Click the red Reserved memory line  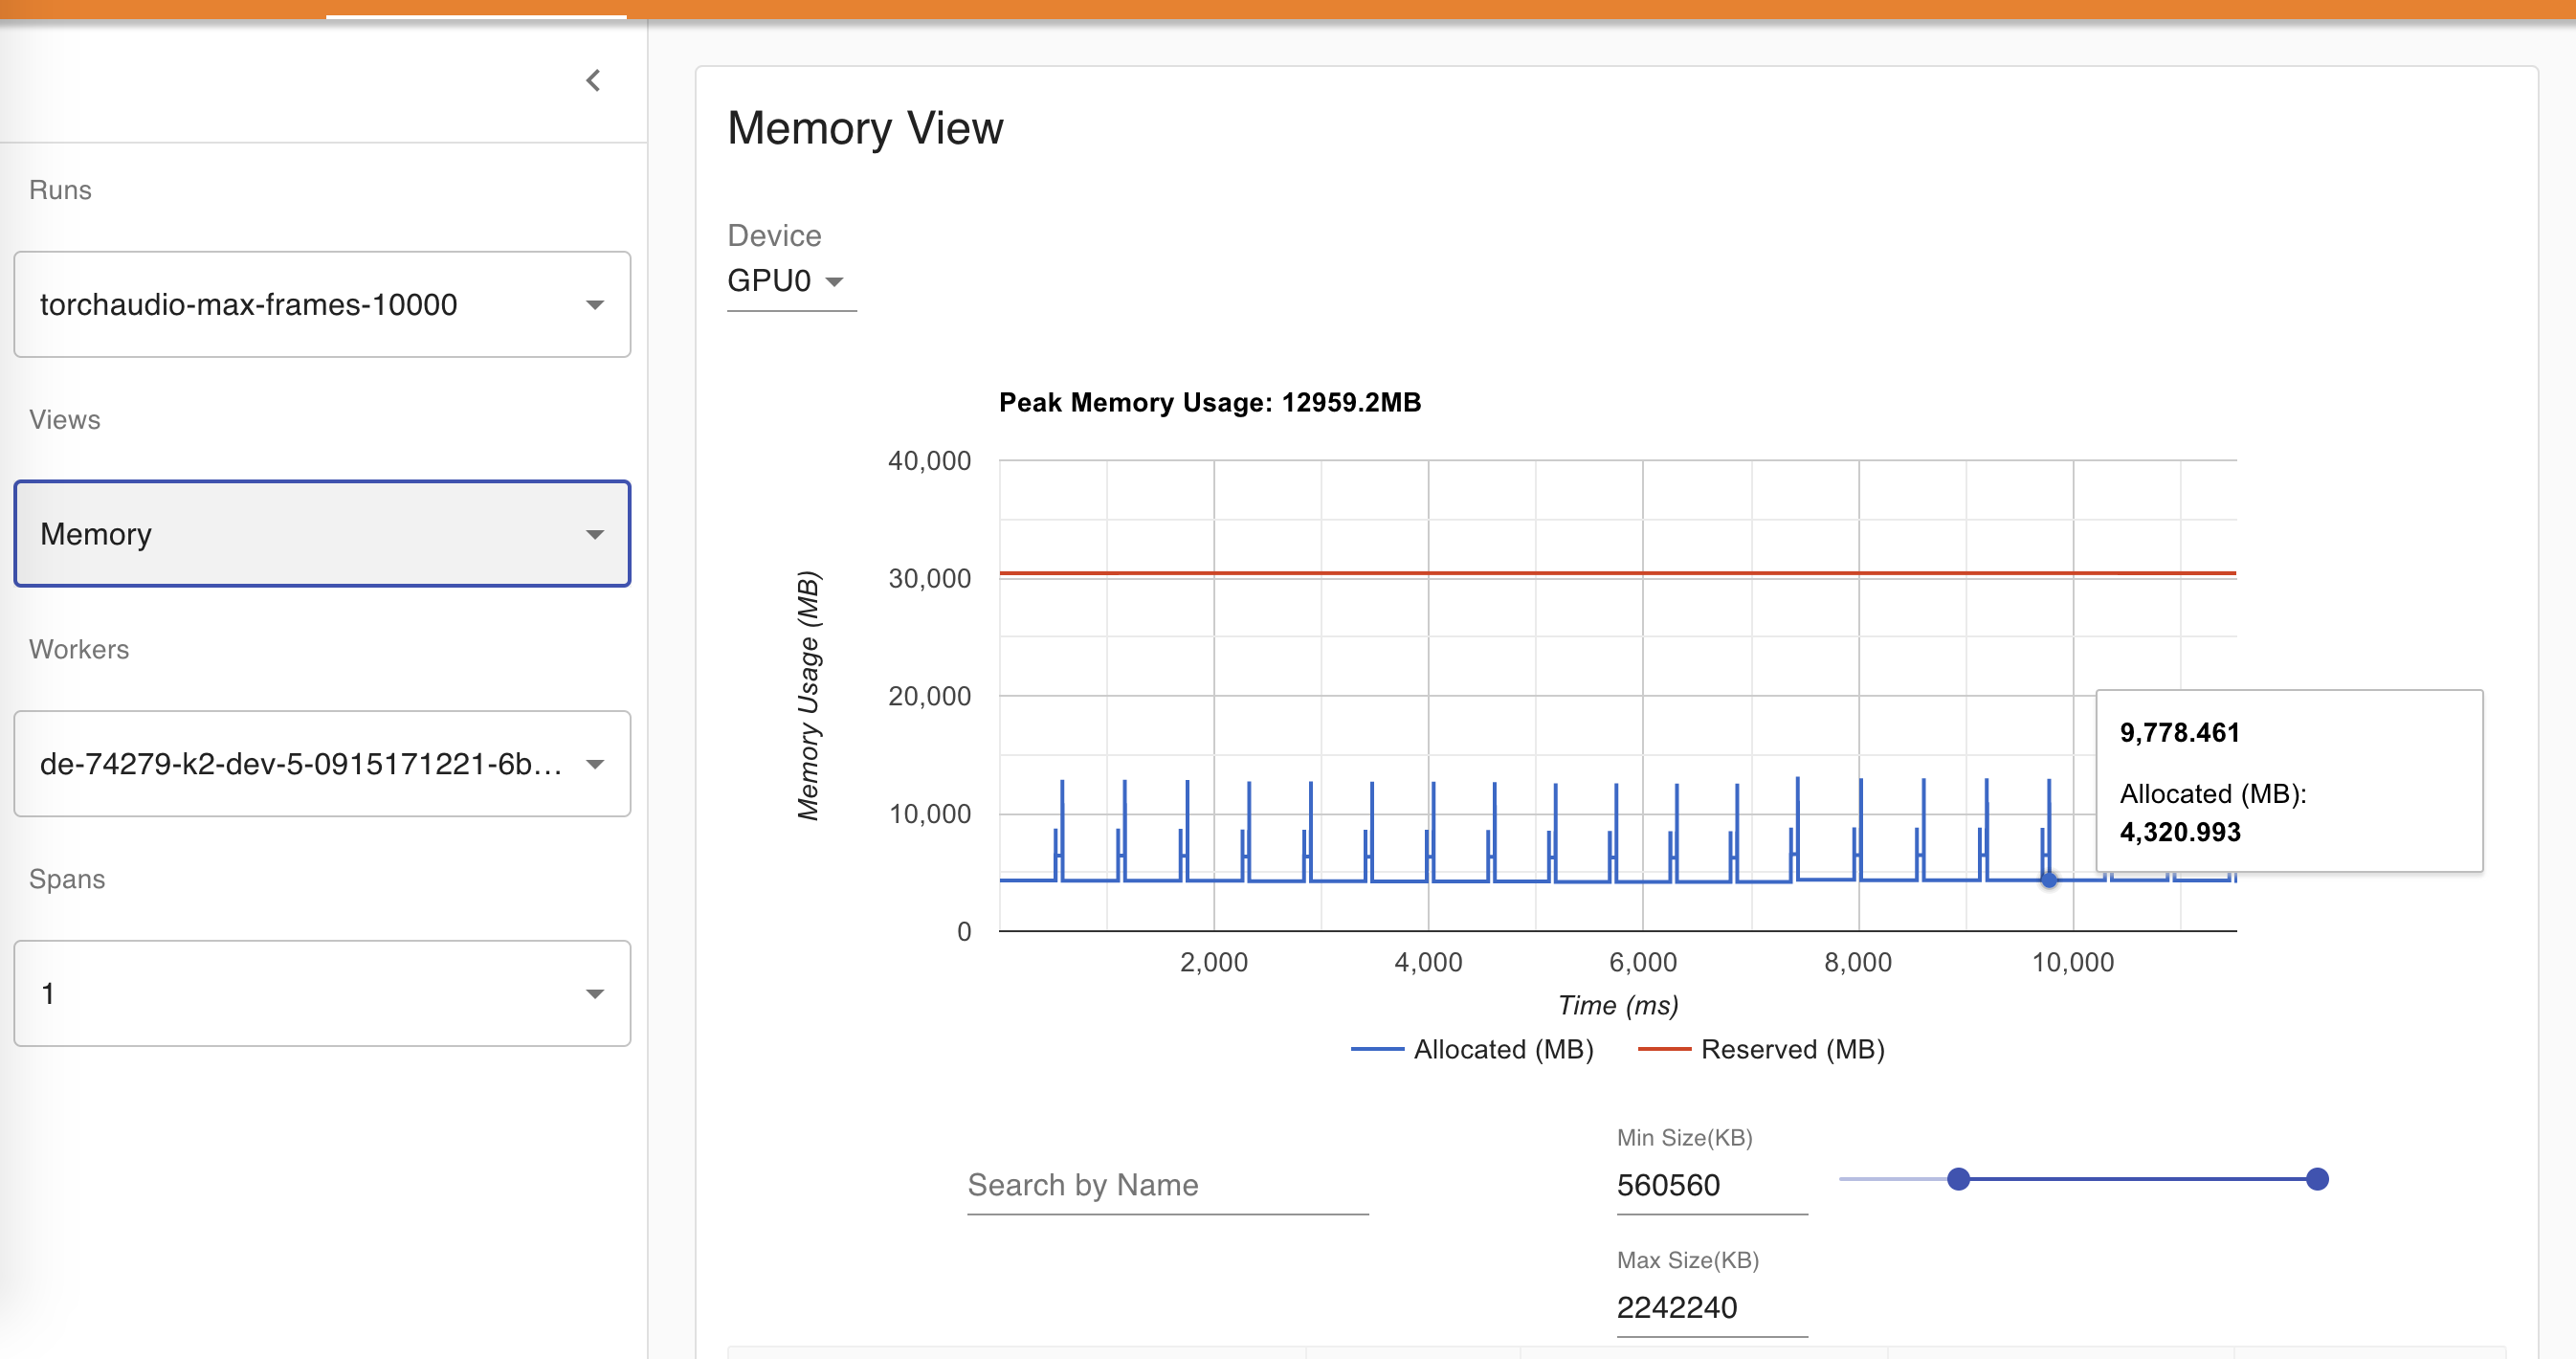1500,573
